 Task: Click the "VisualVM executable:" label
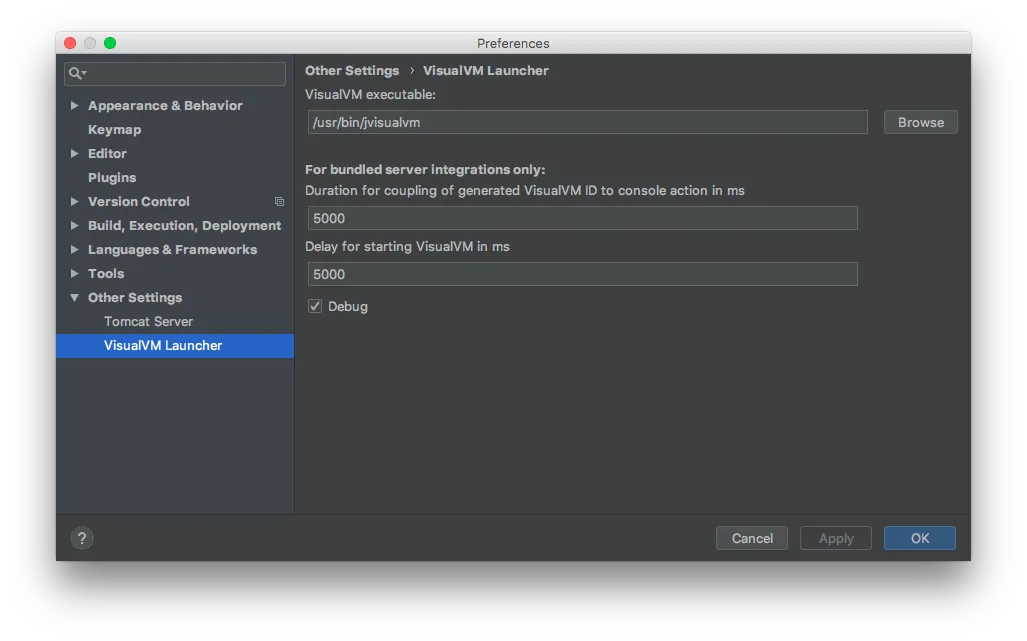tap(370, 94)
